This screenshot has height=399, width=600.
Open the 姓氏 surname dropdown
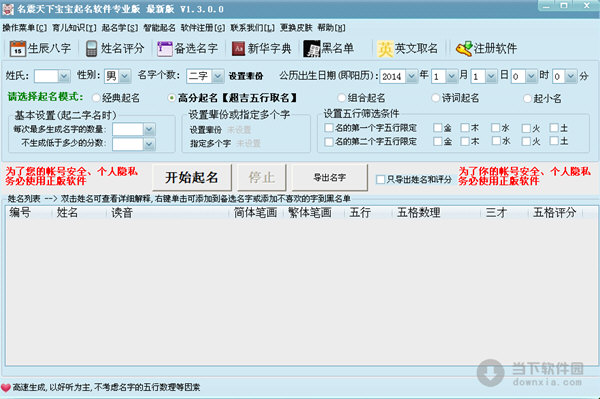(64, 76)
